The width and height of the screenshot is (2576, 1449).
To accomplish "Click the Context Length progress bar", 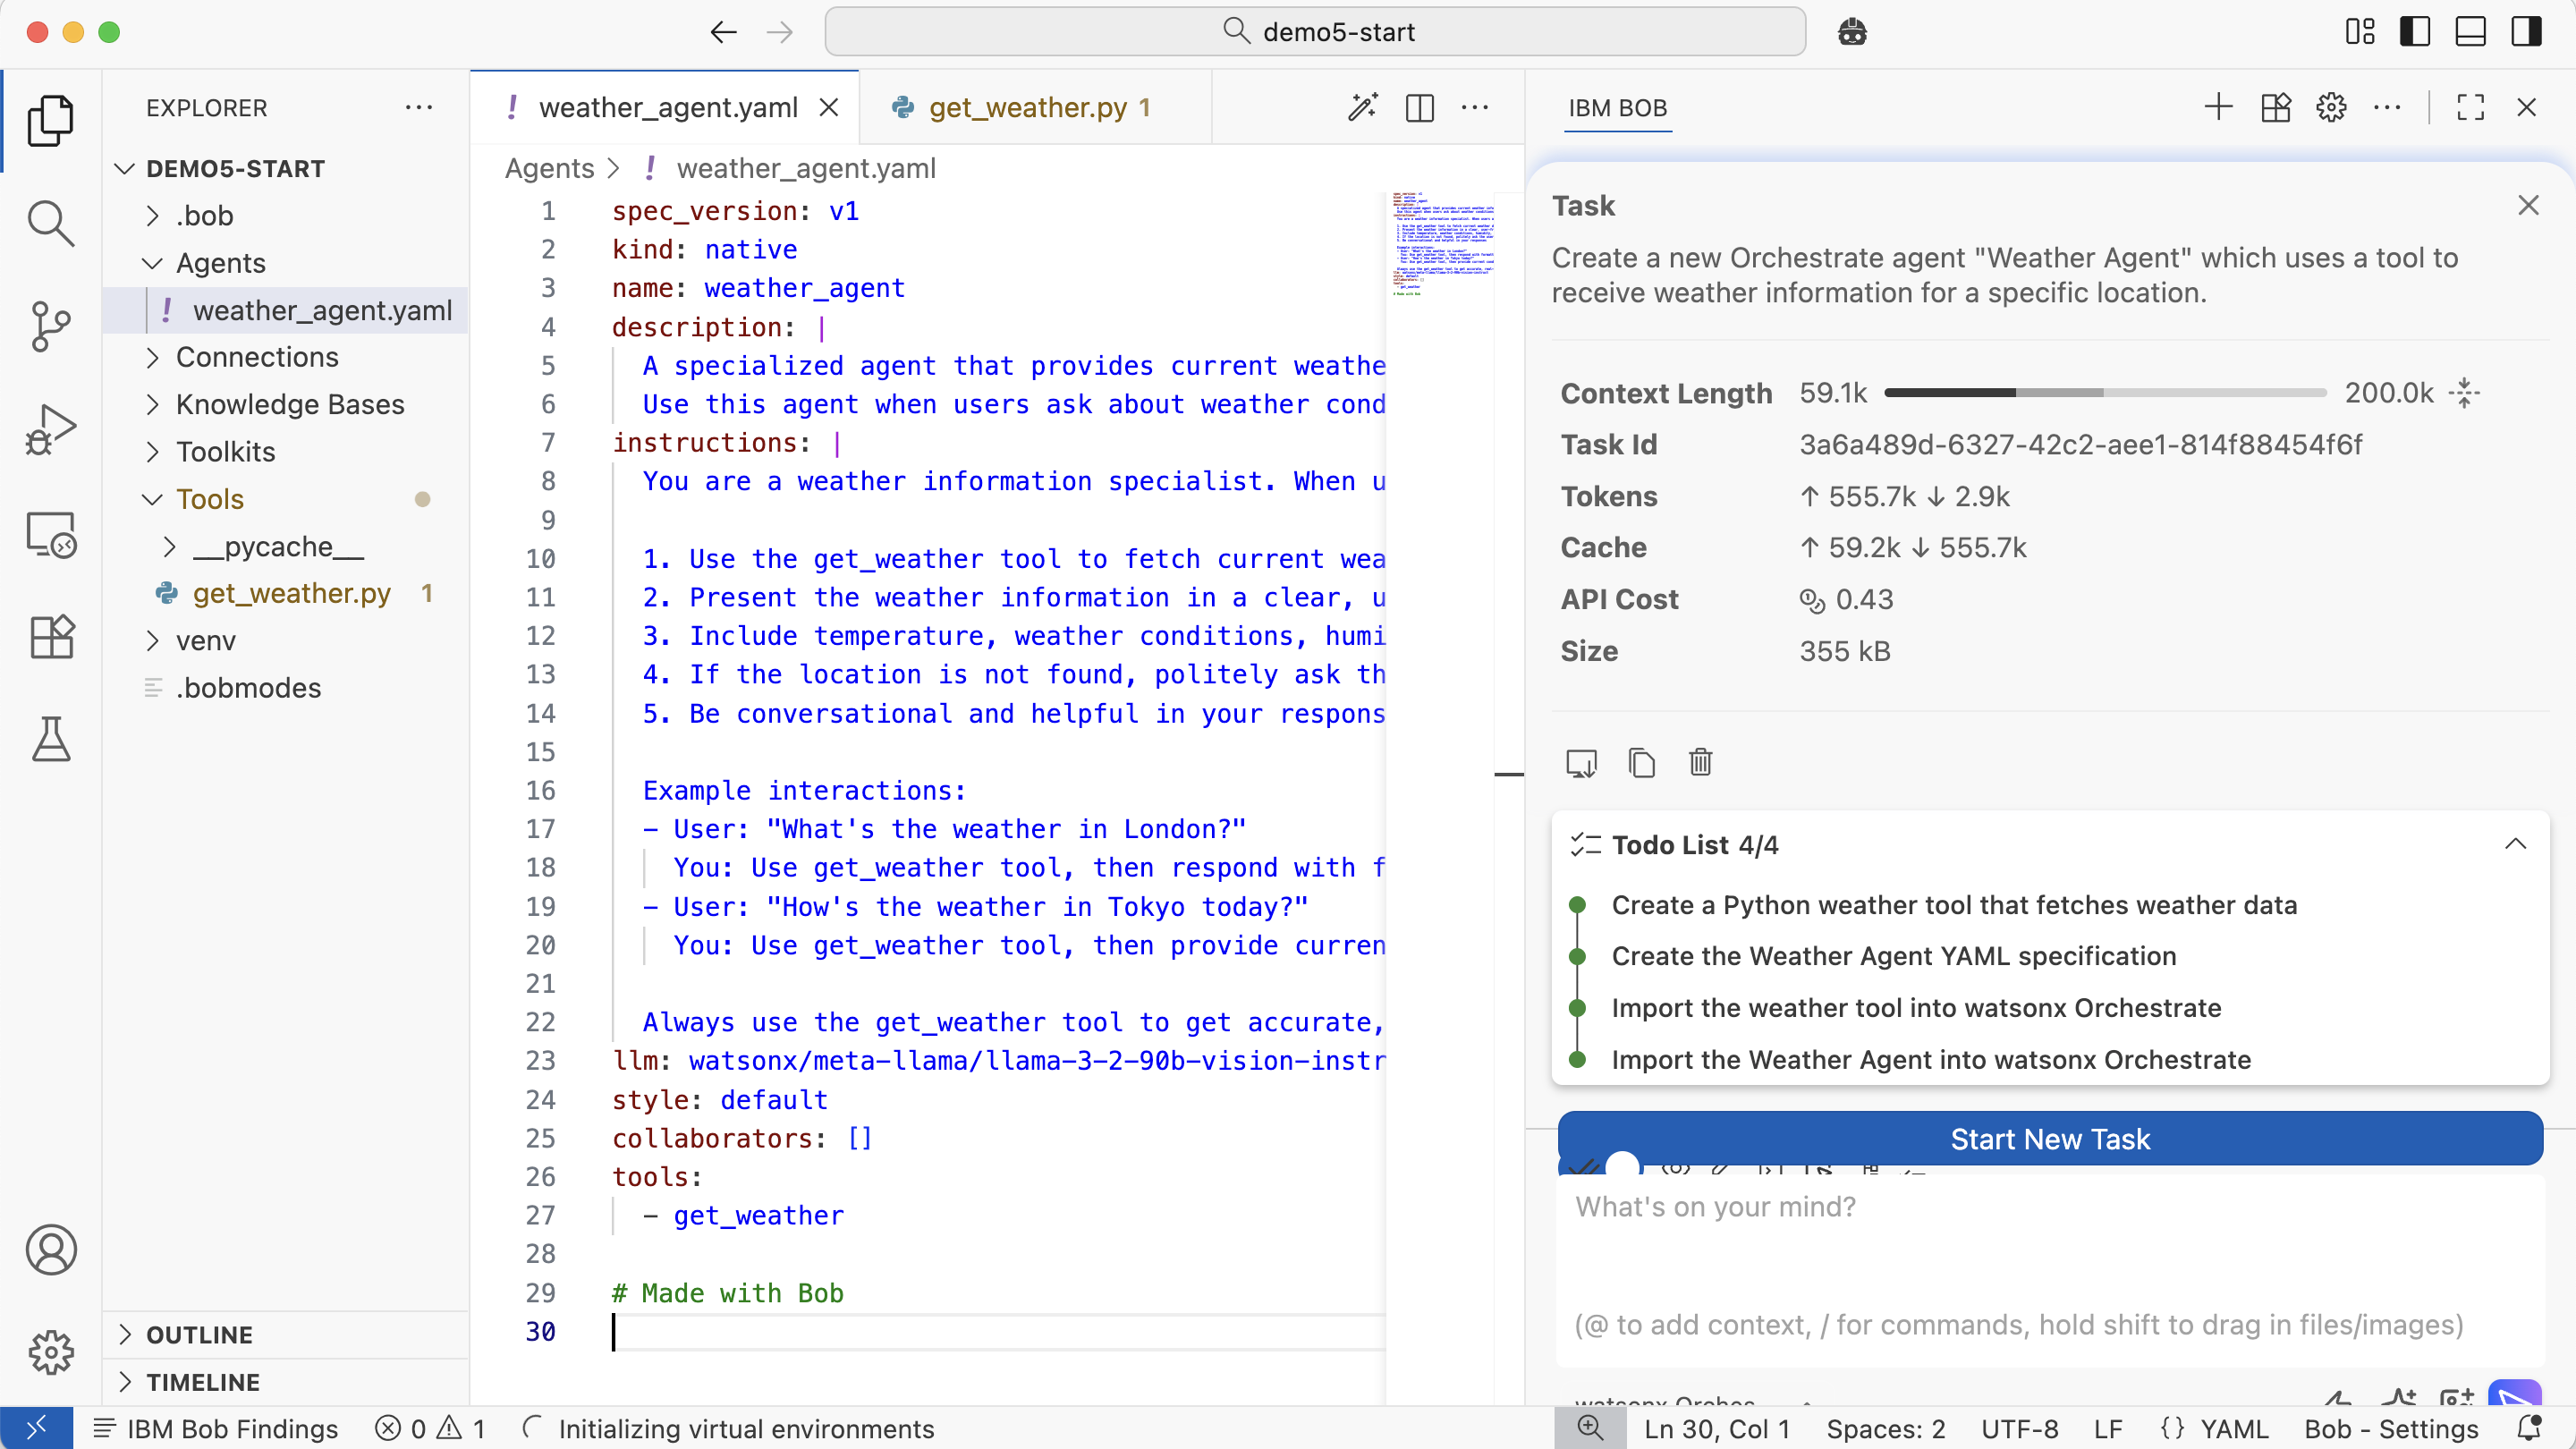I will pyautogui.click(x=2105, y=393).
